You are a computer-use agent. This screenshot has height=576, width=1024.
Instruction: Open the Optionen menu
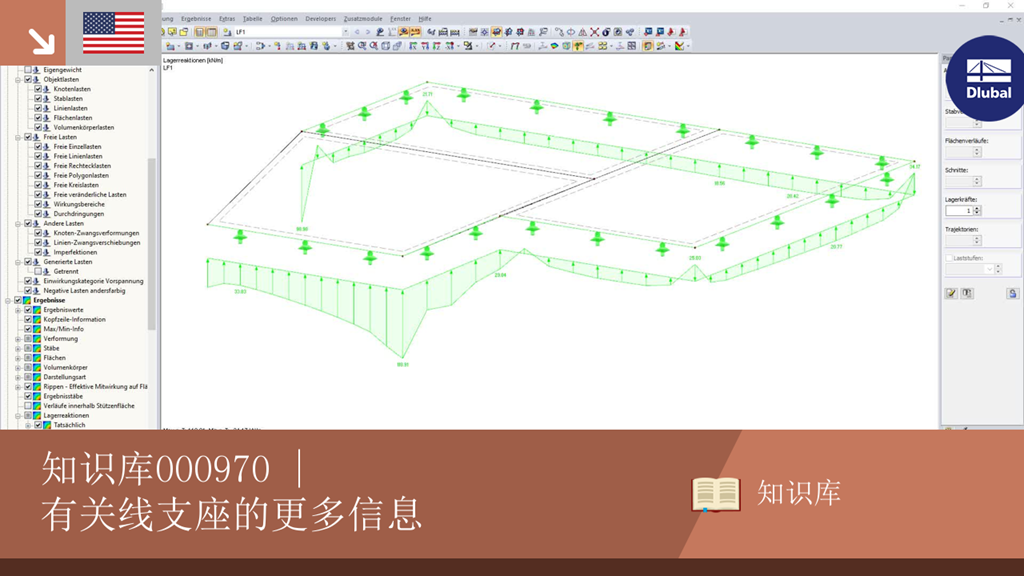tap(283, 19)
